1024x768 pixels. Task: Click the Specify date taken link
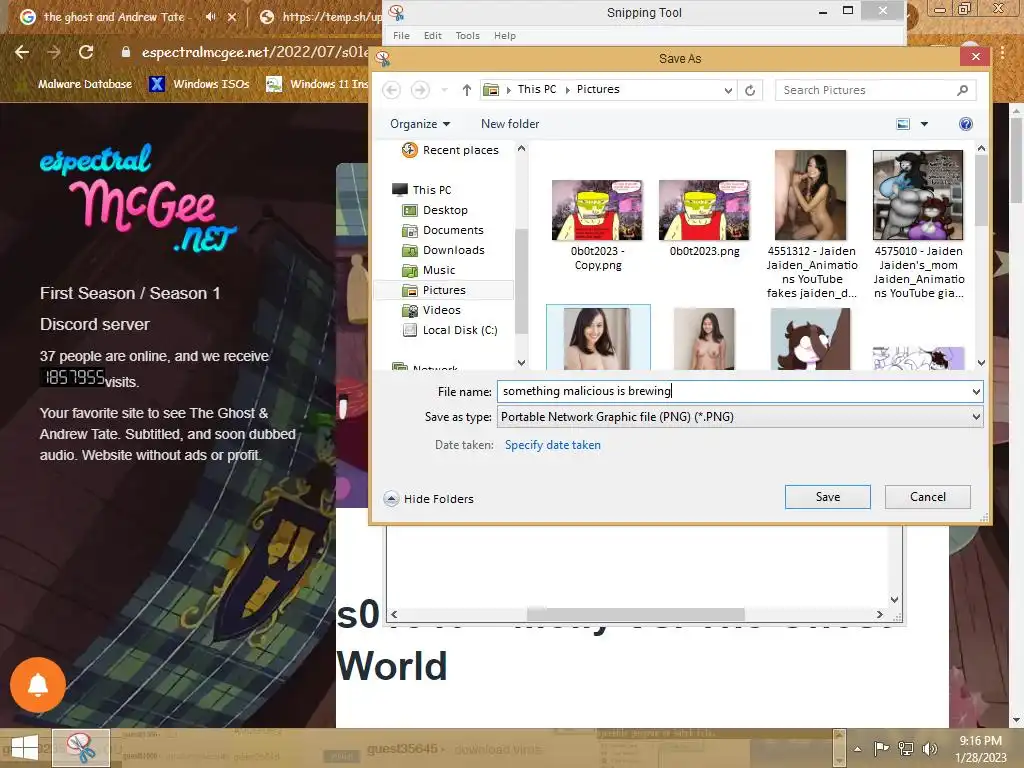tap(552, 445)
